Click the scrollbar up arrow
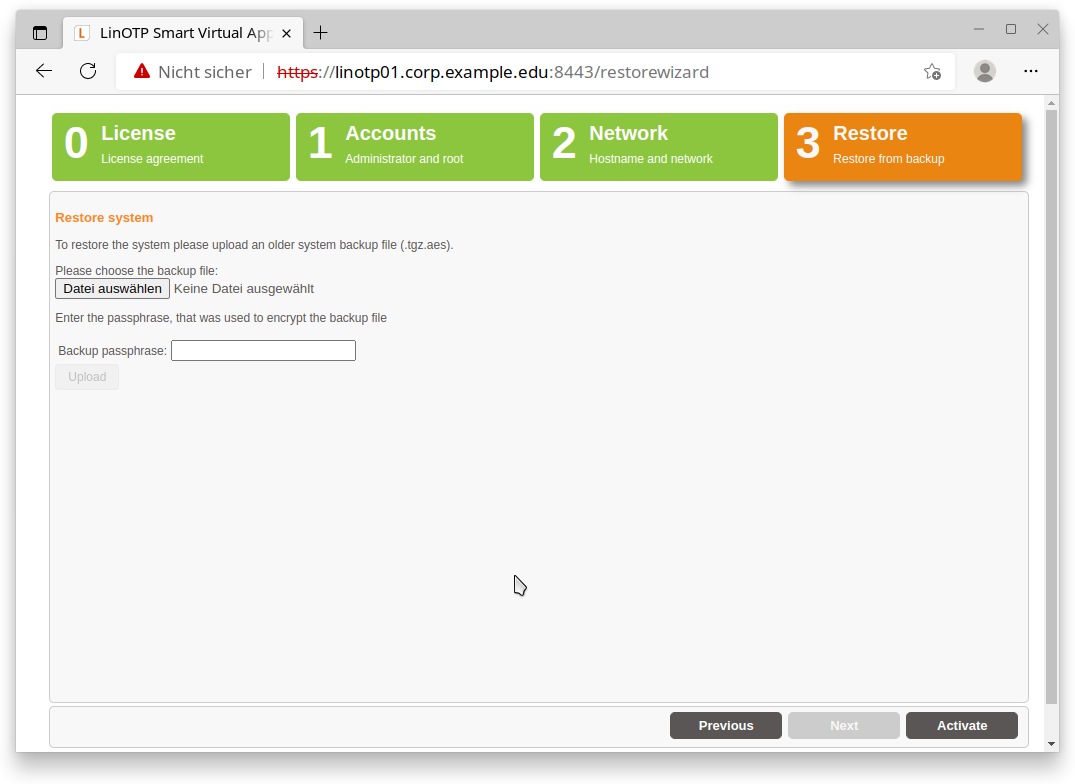 pos(1051,102)
